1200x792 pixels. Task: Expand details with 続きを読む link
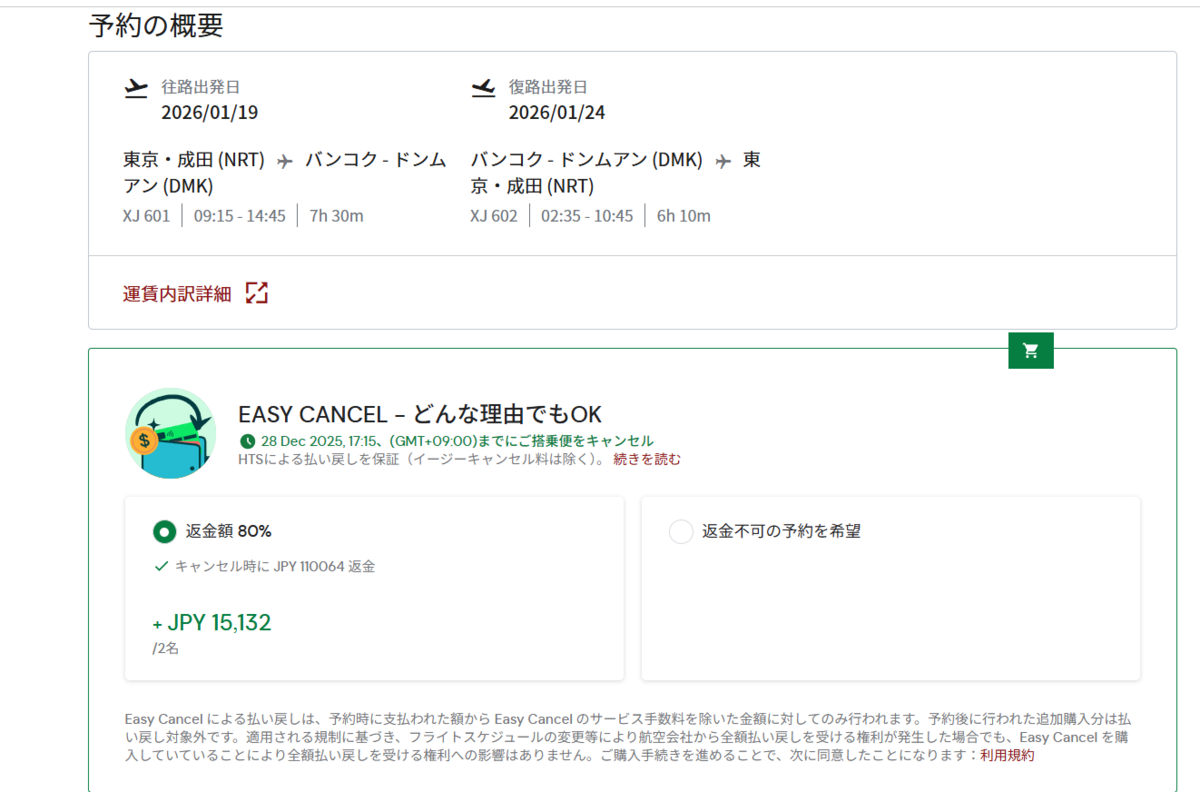point(647,460)
